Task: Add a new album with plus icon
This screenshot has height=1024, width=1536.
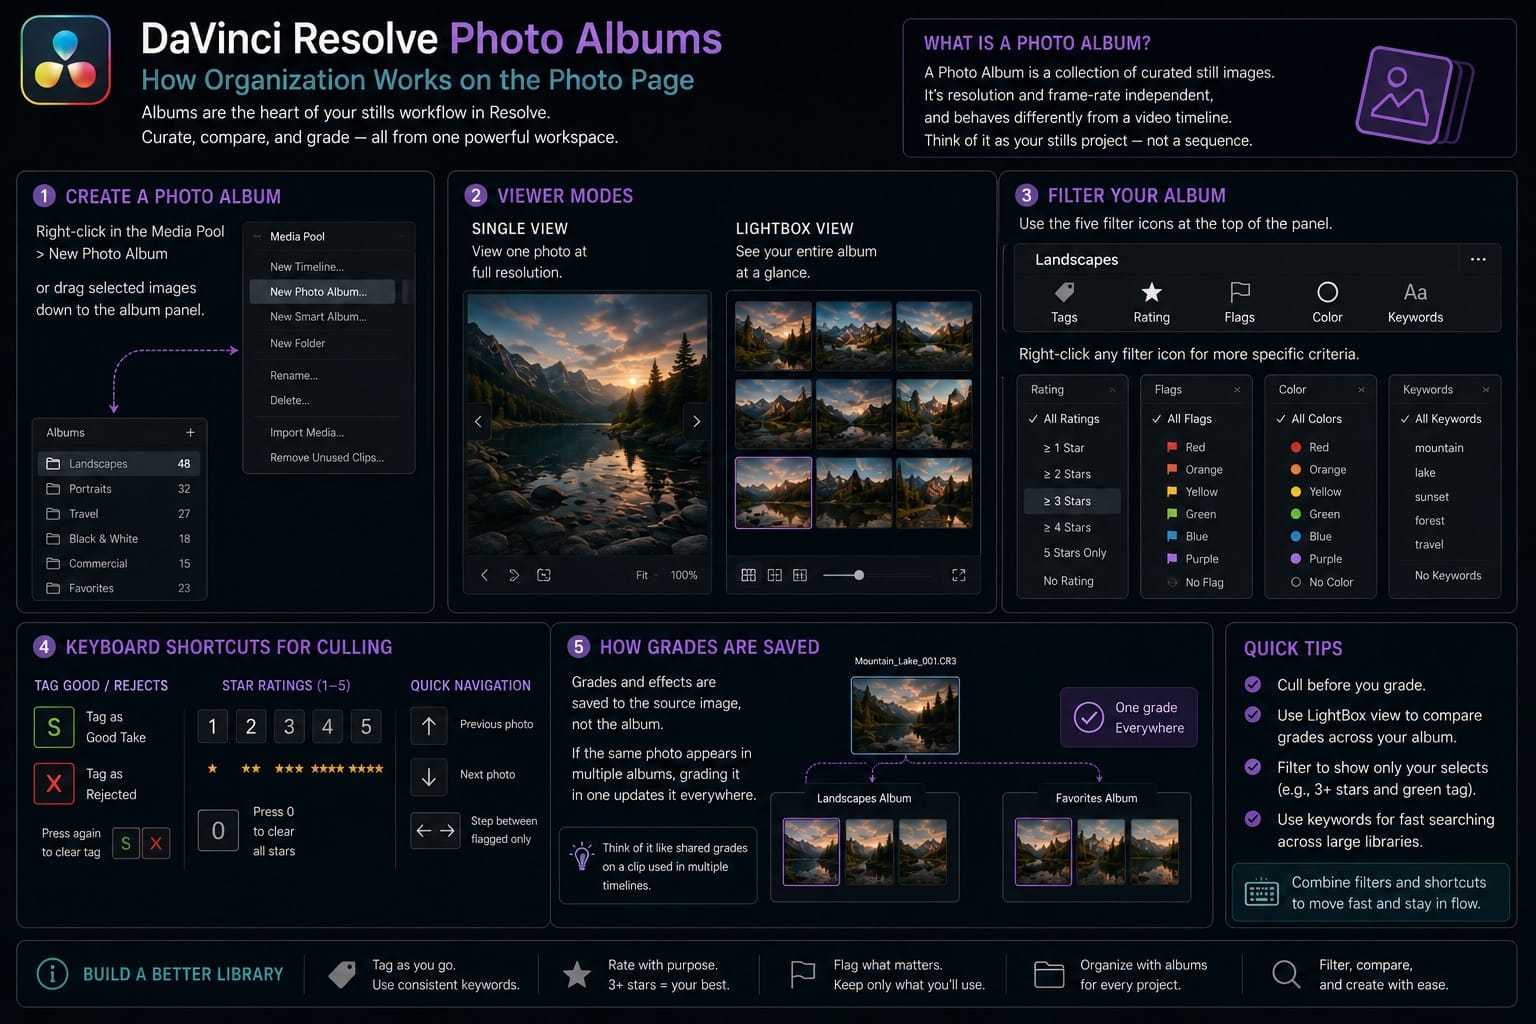Action: pos(190,432)
